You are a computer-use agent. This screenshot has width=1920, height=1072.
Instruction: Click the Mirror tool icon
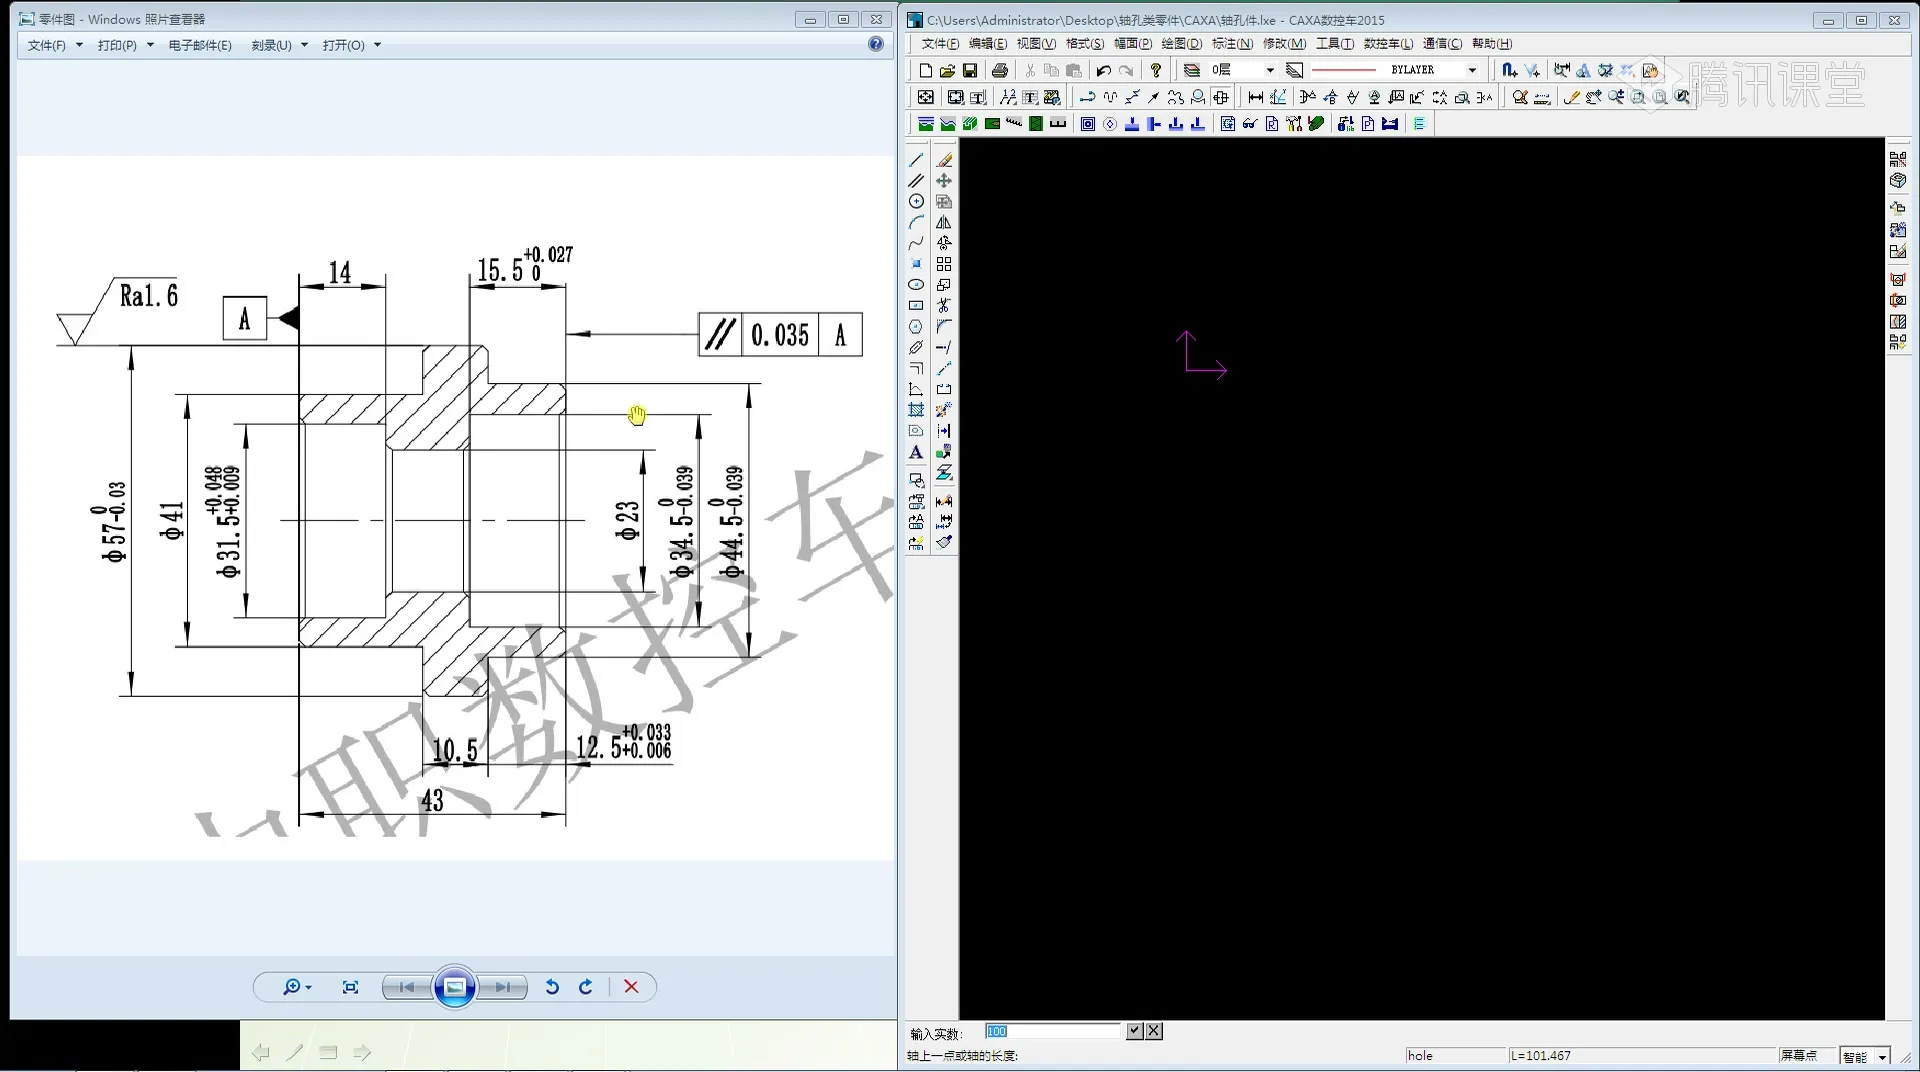tap(943, 222)
